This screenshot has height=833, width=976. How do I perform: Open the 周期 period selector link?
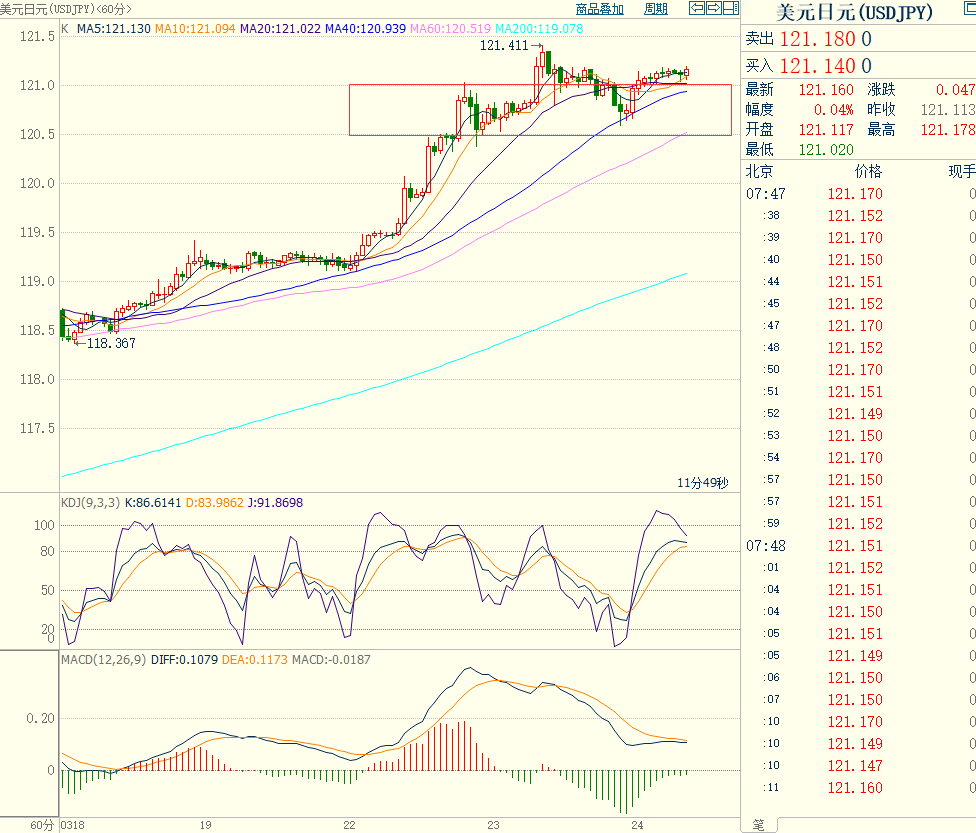click(655, 9)
